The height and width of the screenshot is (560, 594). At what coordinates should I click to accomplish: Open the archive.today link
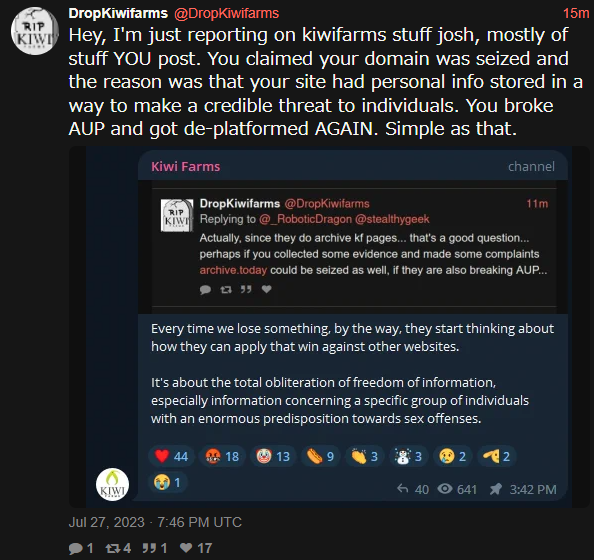click(x=233, y=270)
